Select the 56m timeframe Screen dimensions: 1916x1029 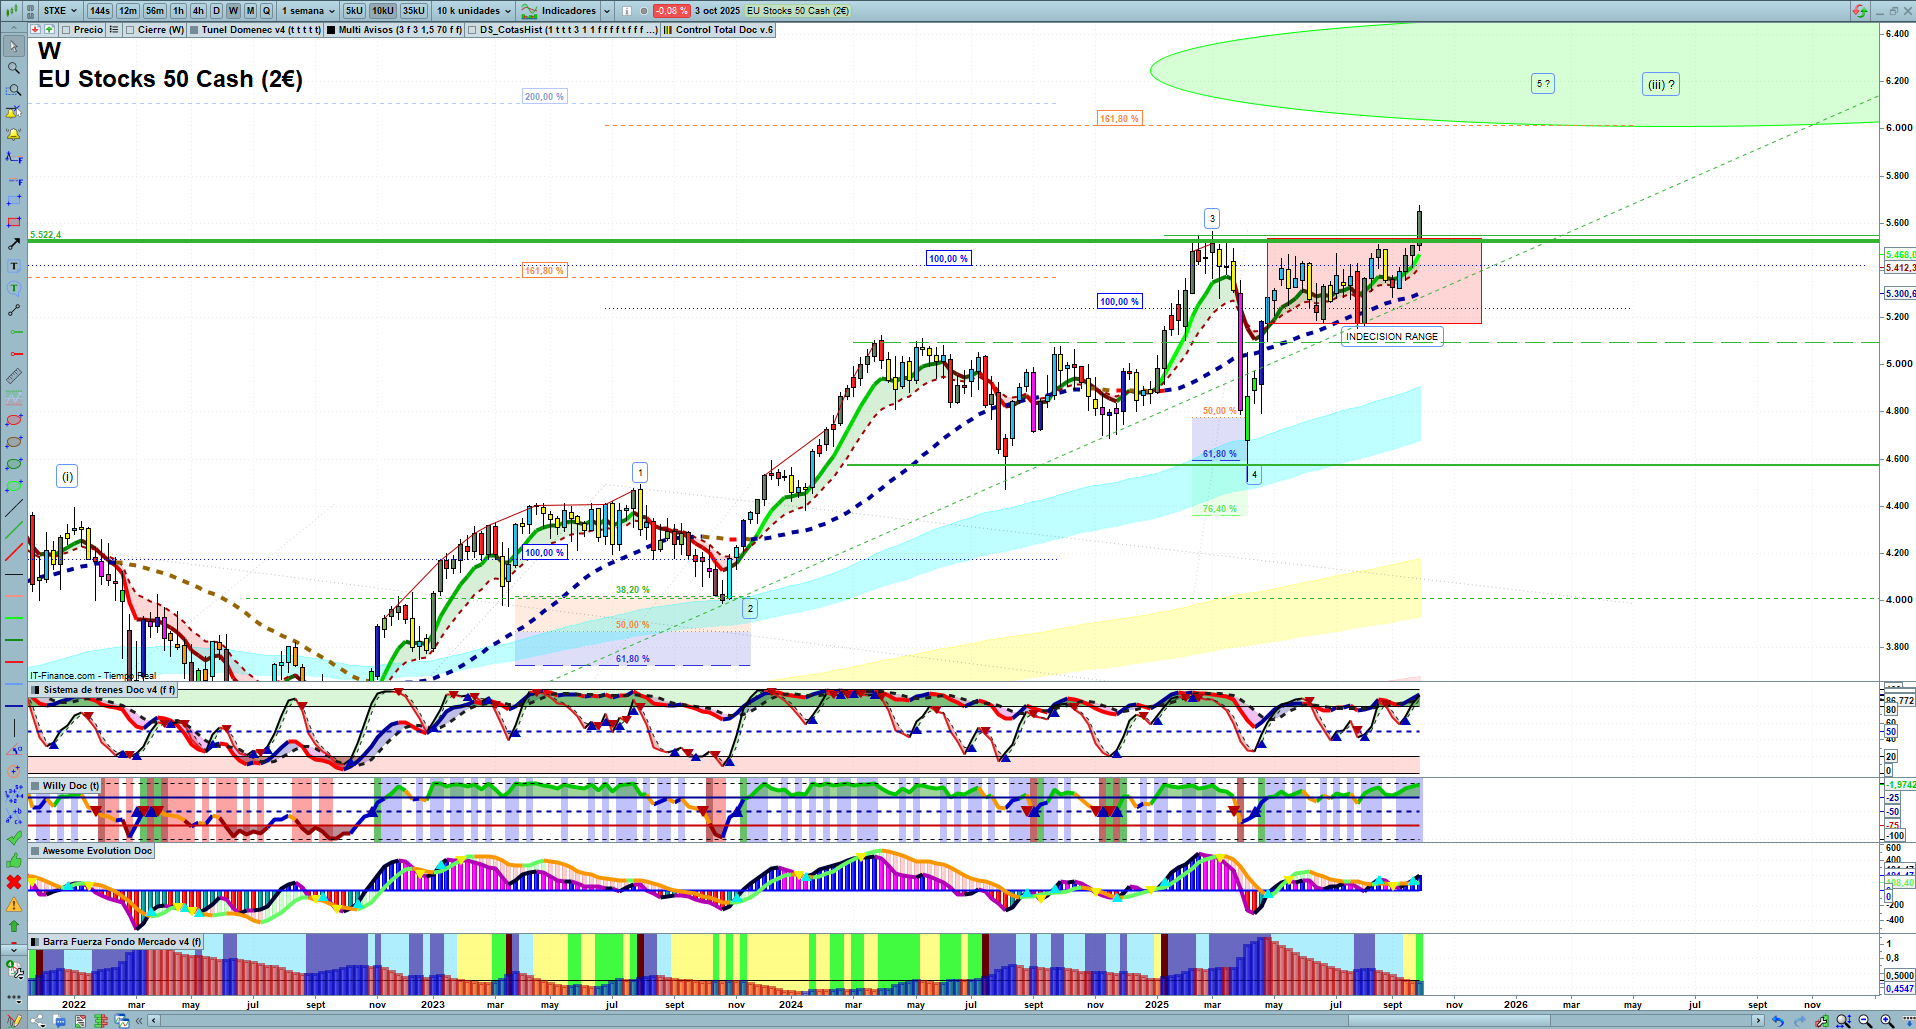(x=155, y=11)
